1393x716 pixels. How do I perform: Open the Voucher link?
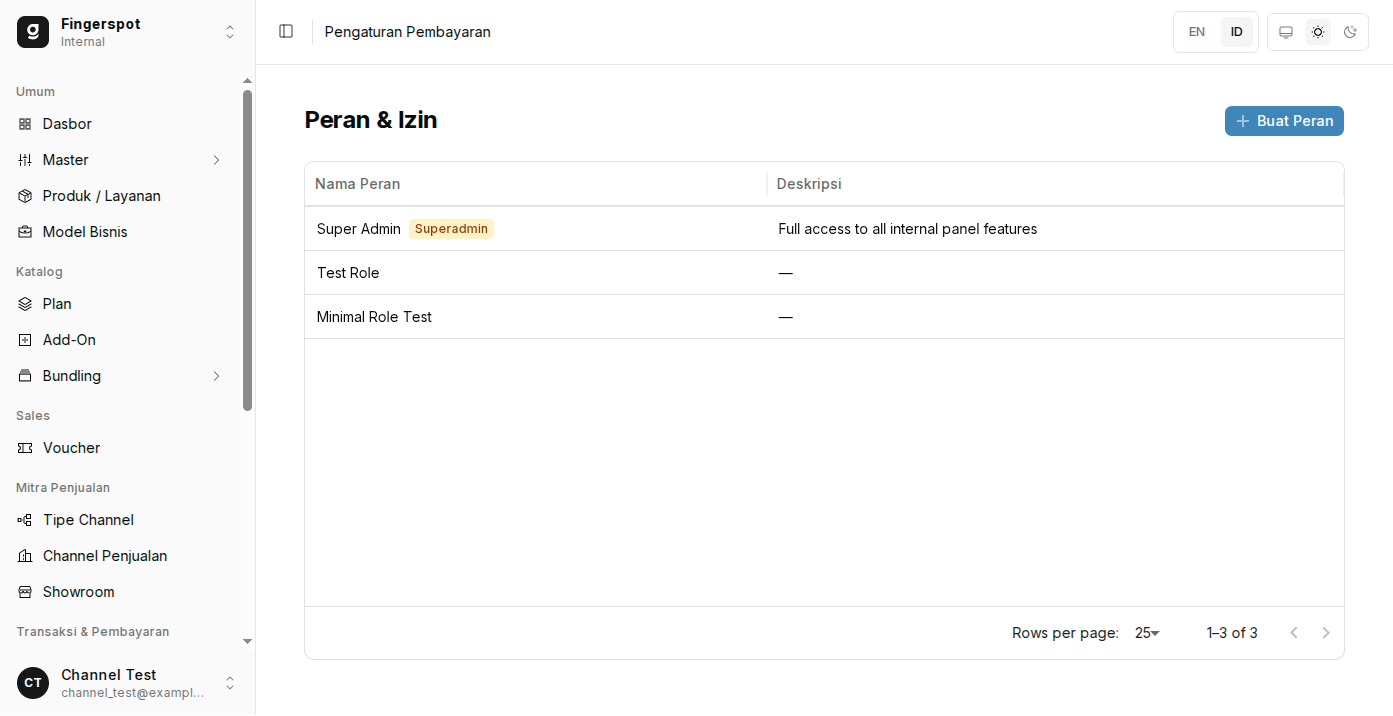tap(120, 448)
